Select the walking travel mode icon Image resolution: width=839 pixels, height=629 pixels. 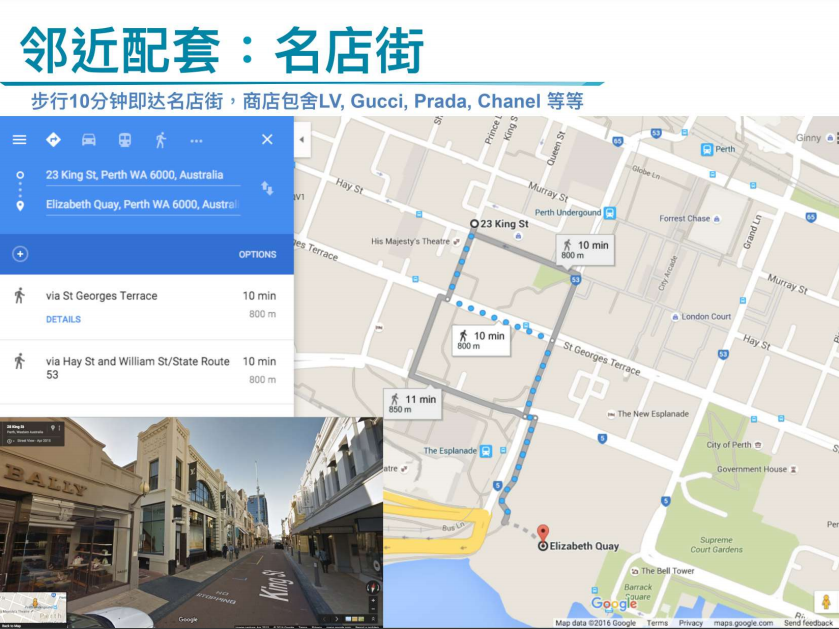[161, 140]
